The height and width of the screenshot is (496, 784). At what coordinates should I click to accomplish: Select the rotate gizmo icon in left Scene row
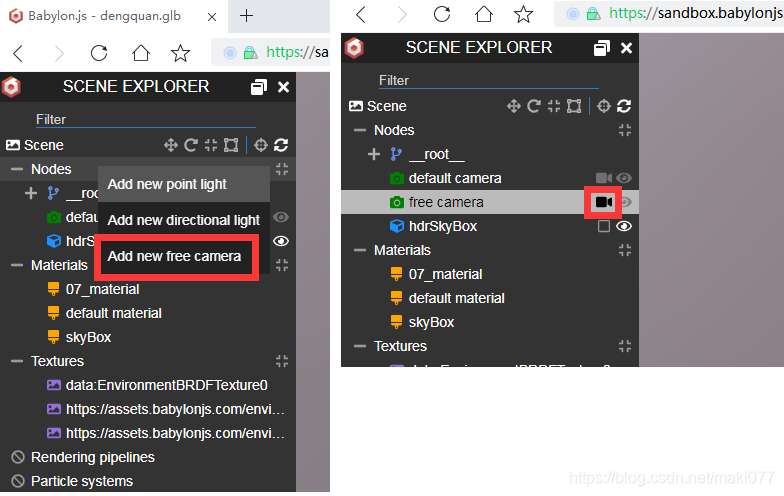pos(190,145)
